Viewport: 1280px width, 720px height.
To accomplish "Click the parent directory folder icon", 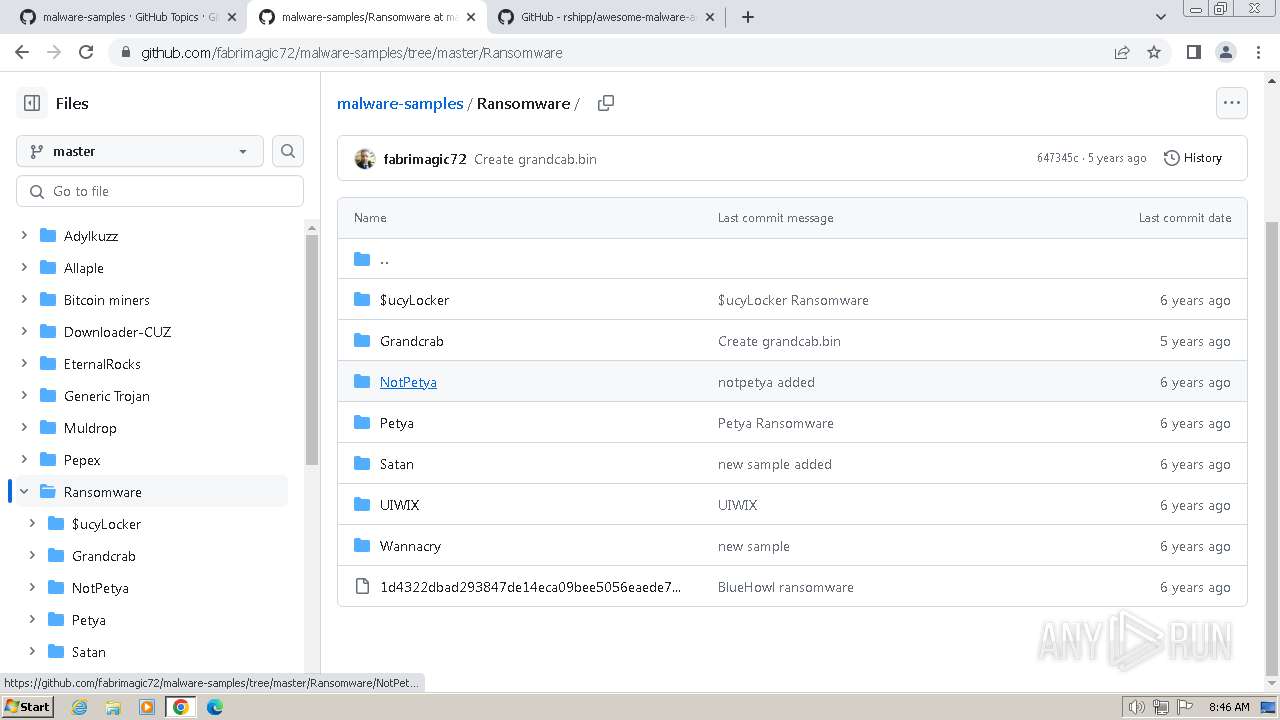I will (x=362, y=259).
